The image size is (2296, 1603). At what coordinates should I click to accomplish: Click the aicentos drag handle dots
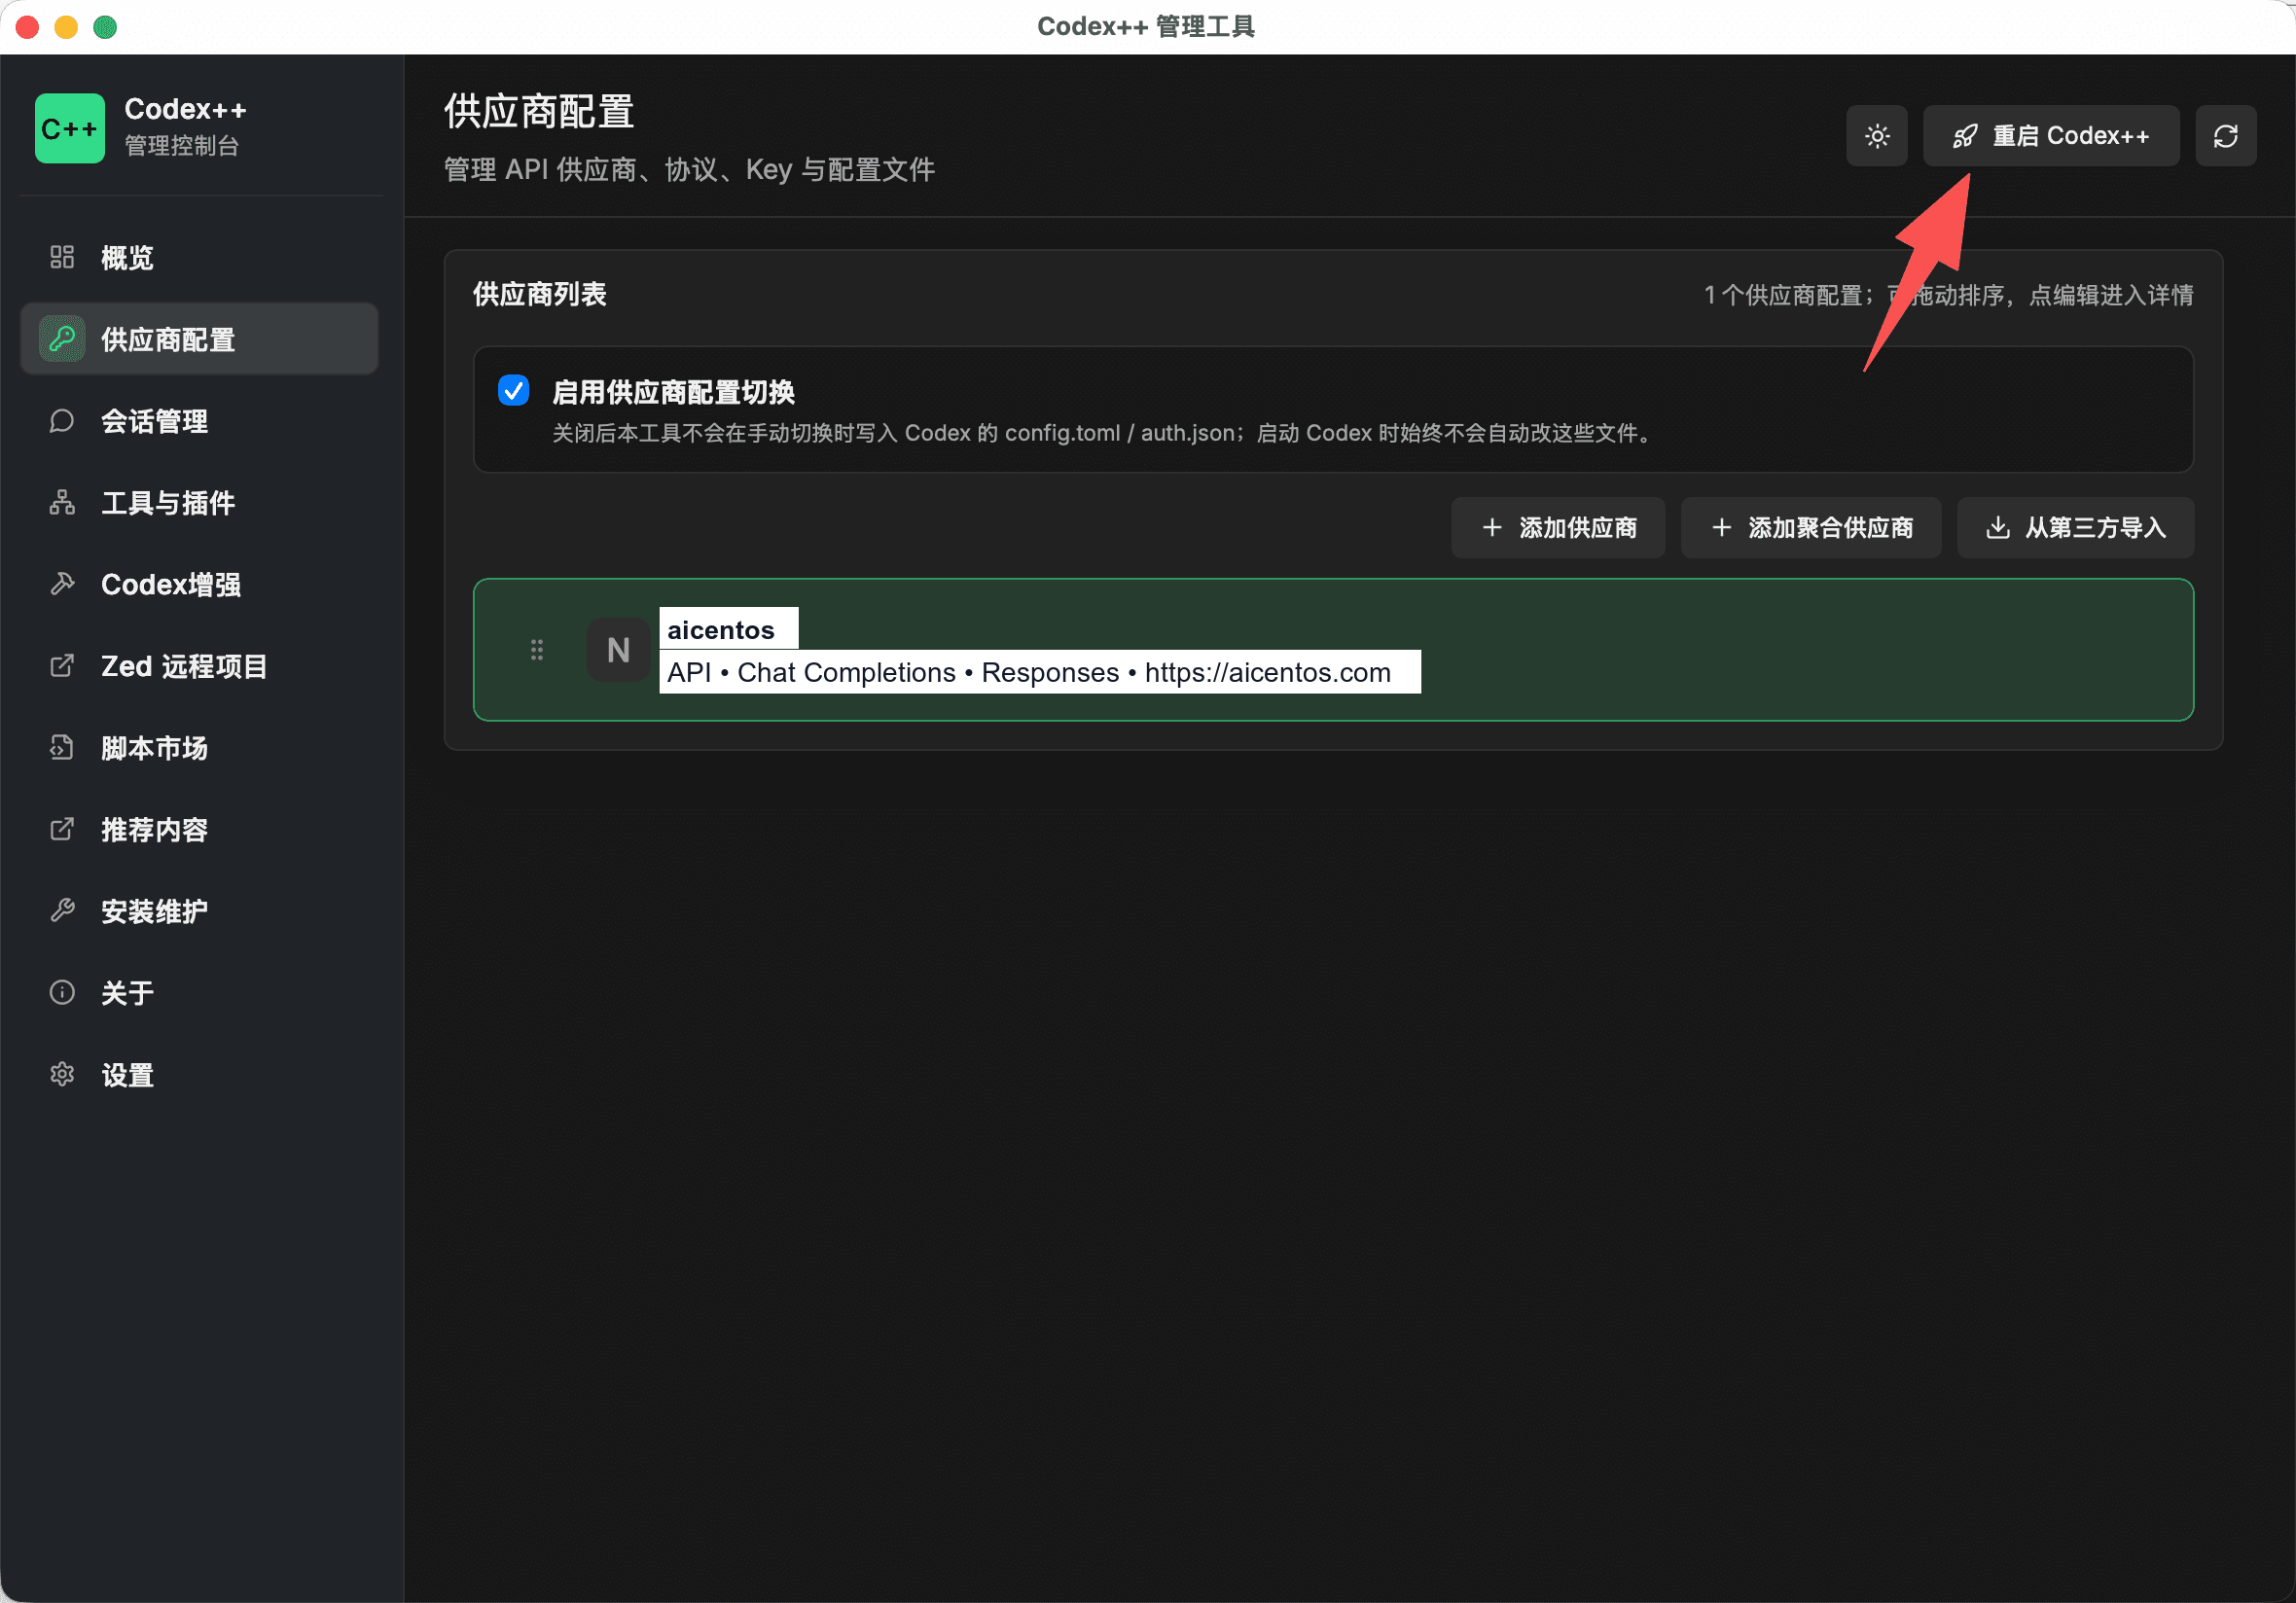click(537, 650)
